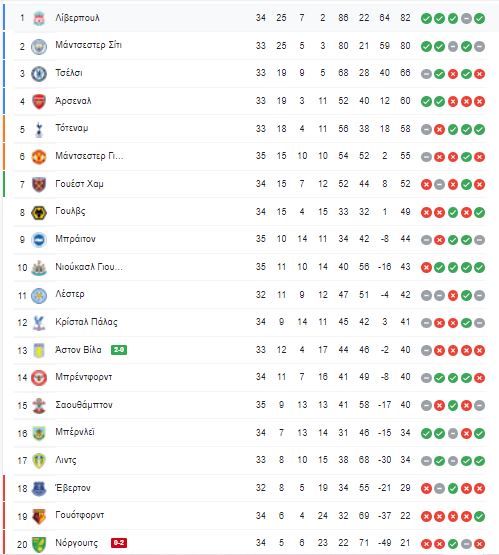Screen dimensions: 499x555
Task: Click the Manchester City club crest
Action: (39, 47)
